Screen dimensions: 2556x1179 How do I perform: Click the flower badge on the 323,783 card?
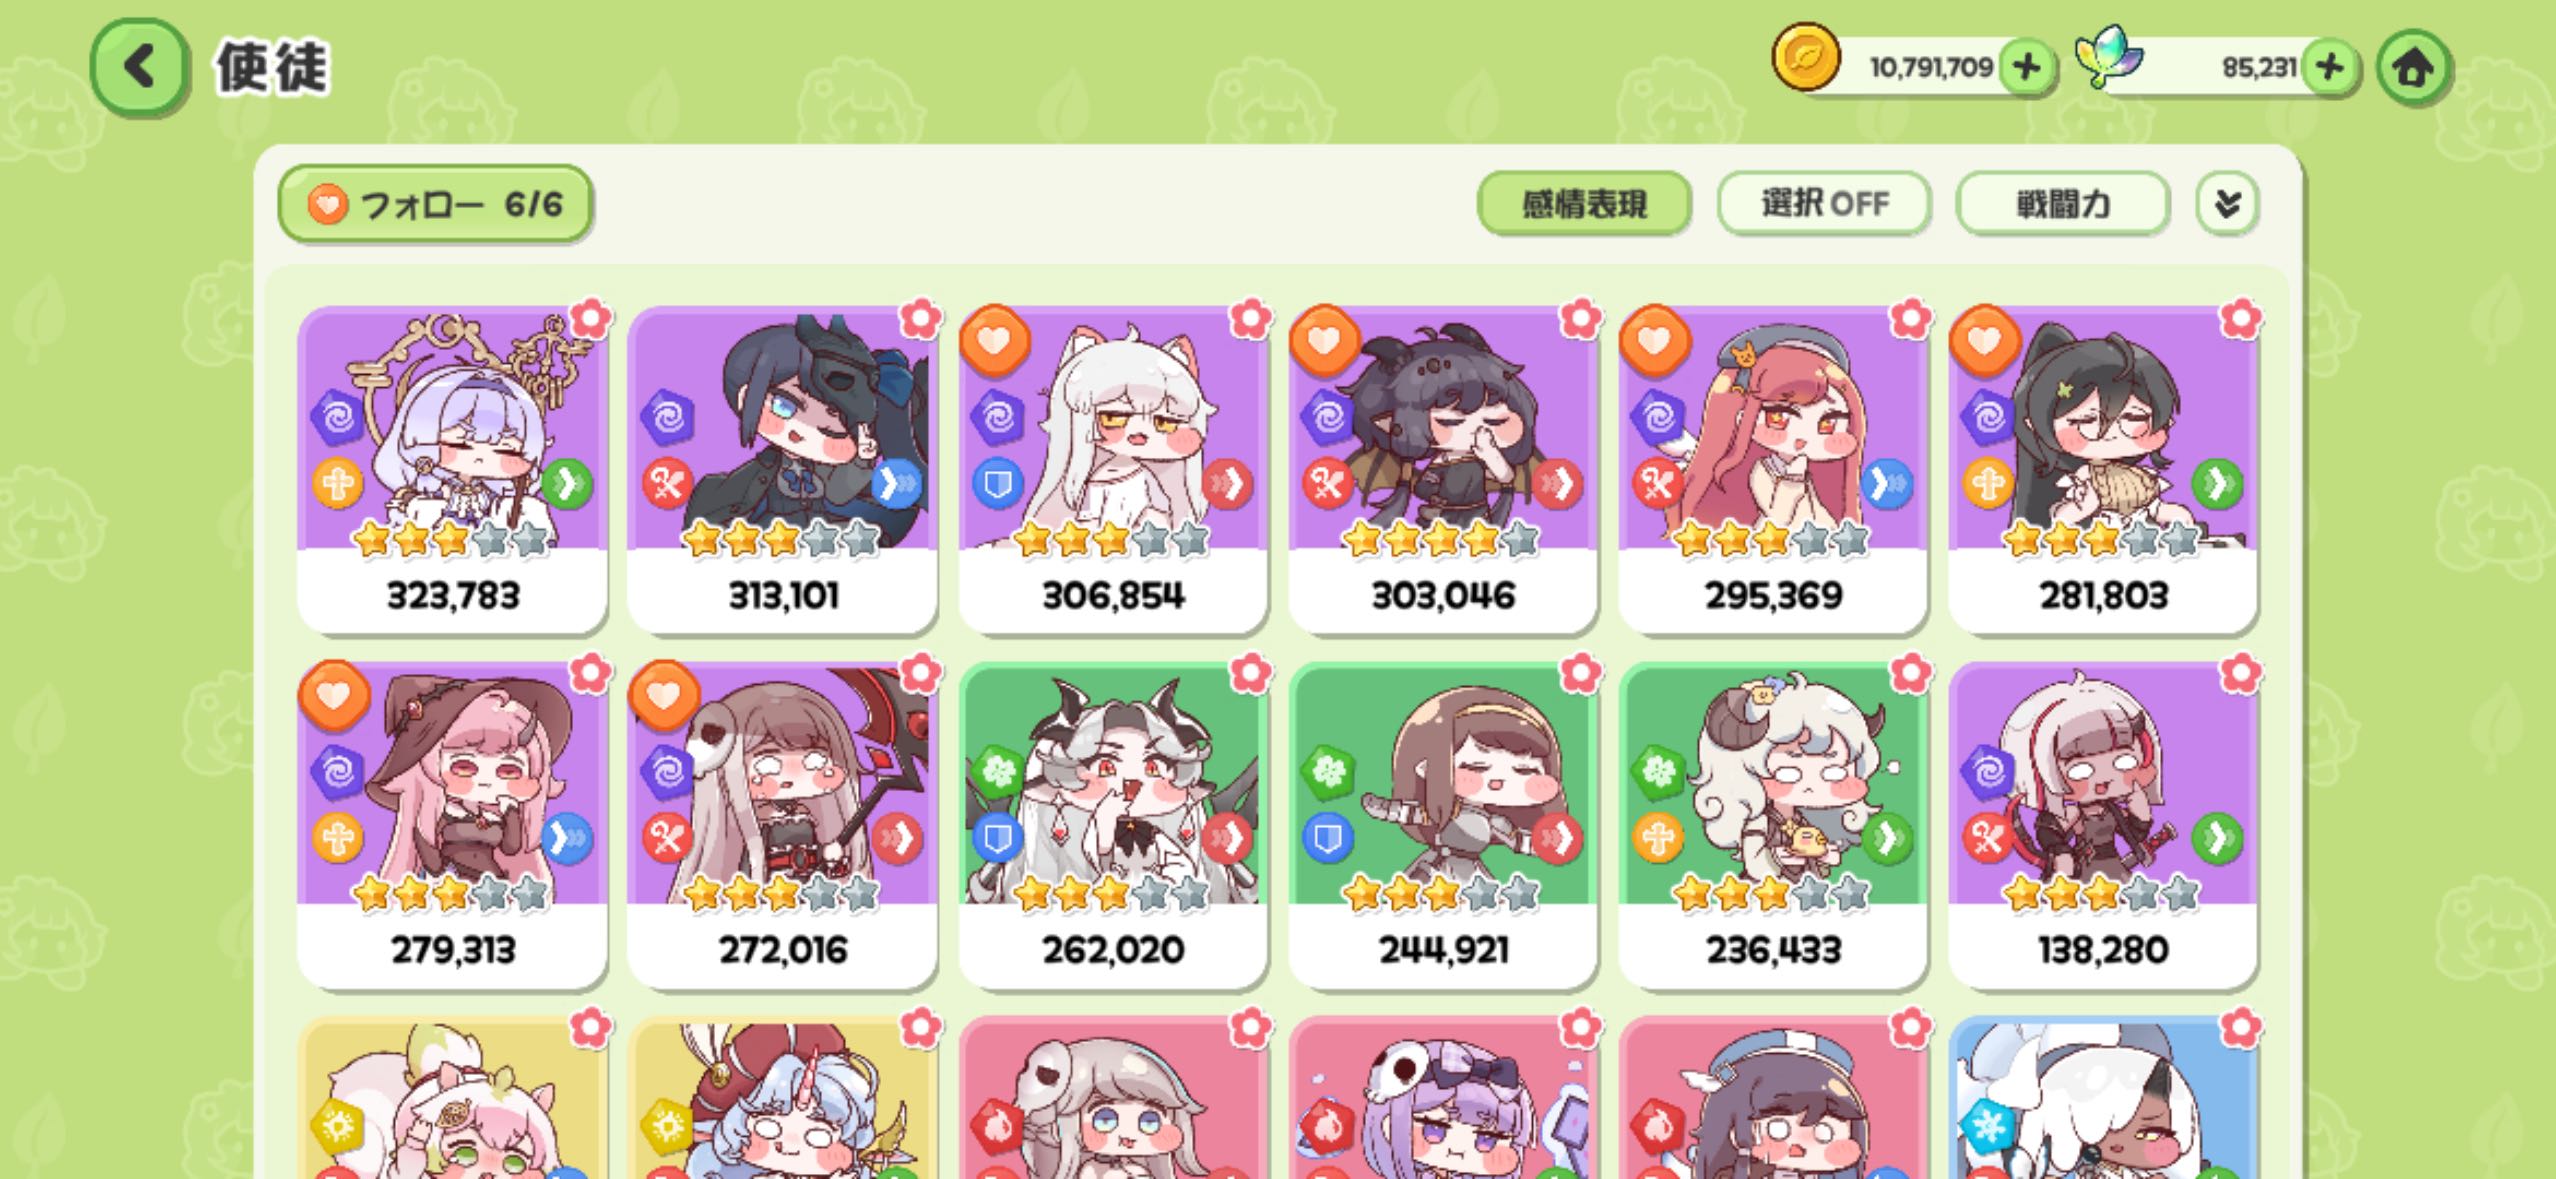tap(590, 319)
